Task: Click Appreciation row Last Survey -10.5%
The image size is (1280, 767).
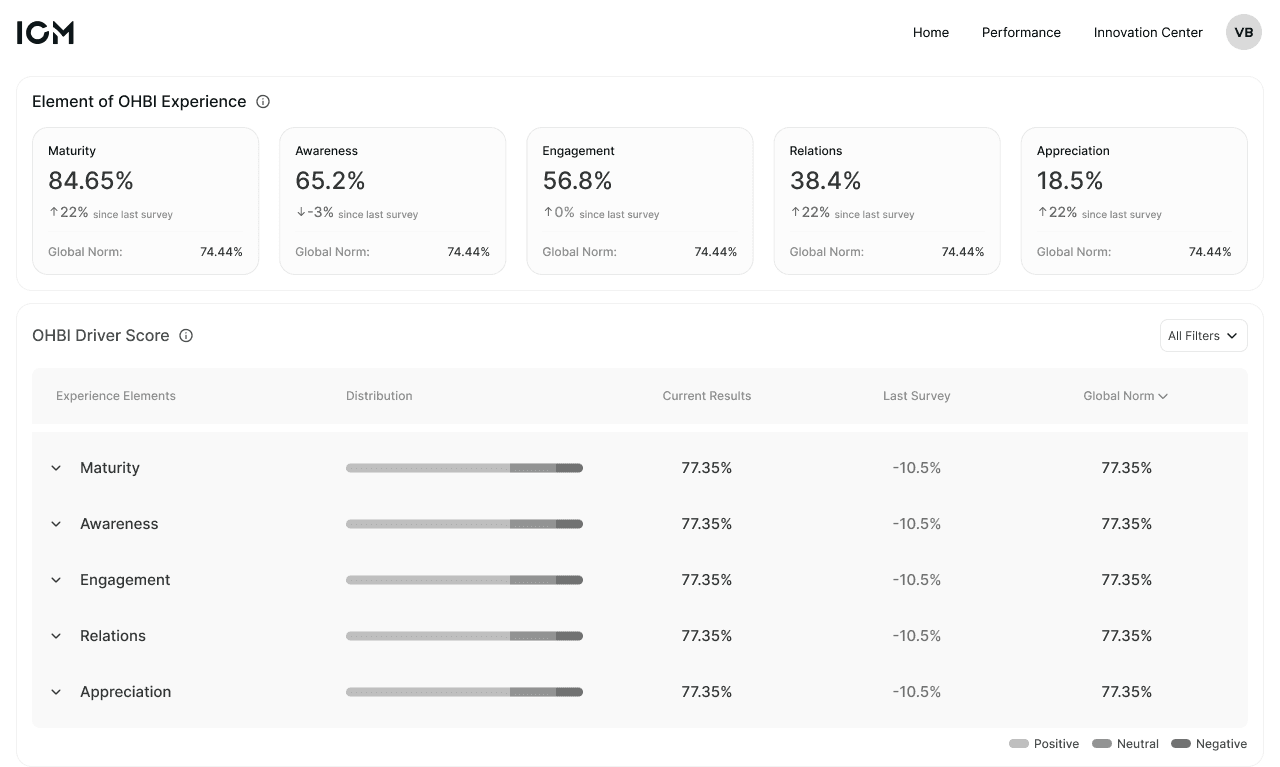Action: (x=917, y=692)
